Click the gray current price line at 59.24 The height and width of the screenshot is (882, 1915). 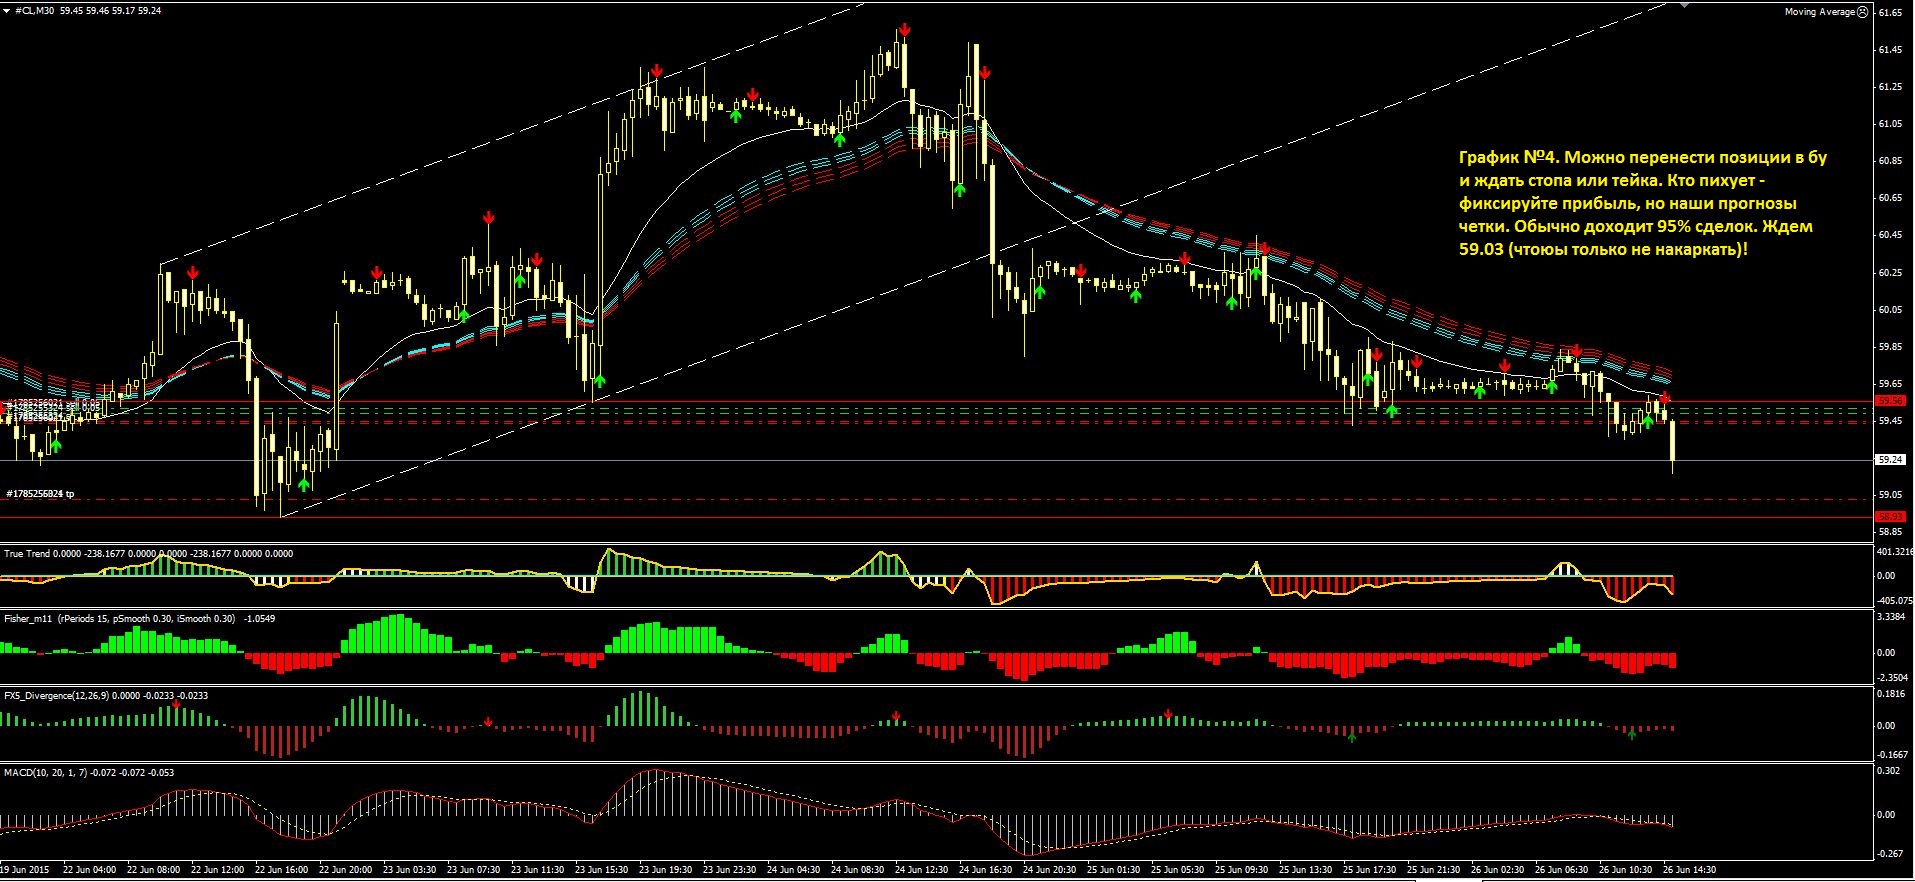pos(935,460)
